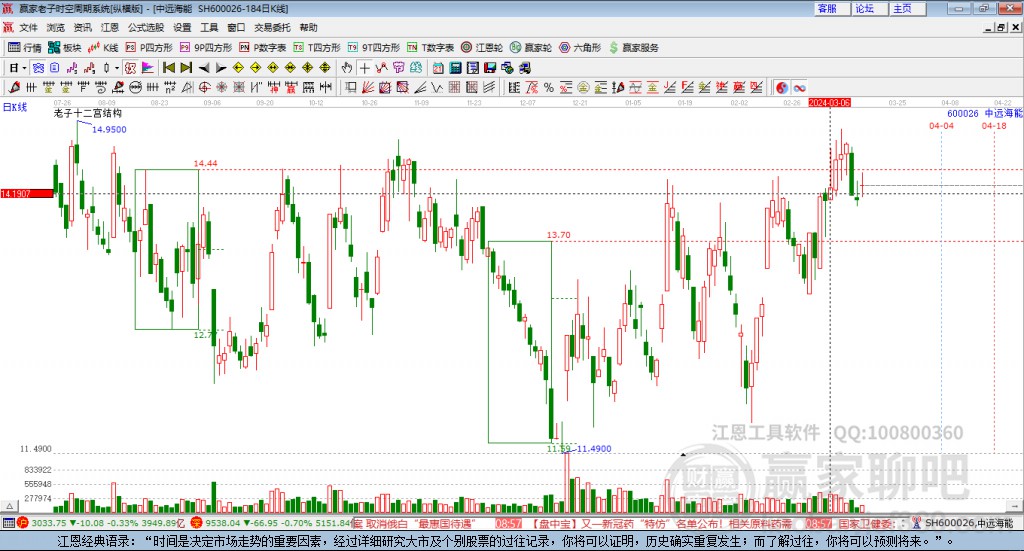The width and height of the screenshot is (1024, 551).
Task: Open the 交易委托 menu
Action: tap(272, 27)
